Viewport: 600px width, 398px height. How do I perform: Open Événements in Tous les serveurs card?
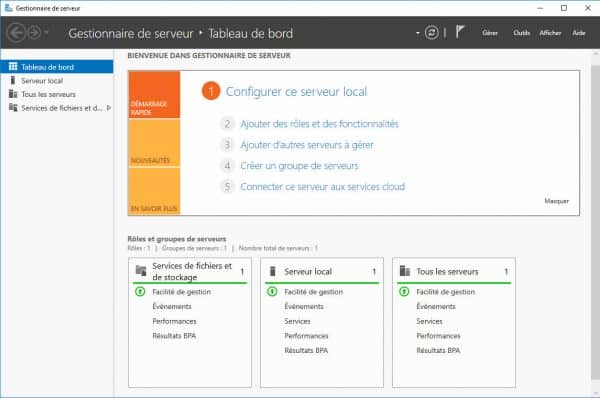(436, 307)
